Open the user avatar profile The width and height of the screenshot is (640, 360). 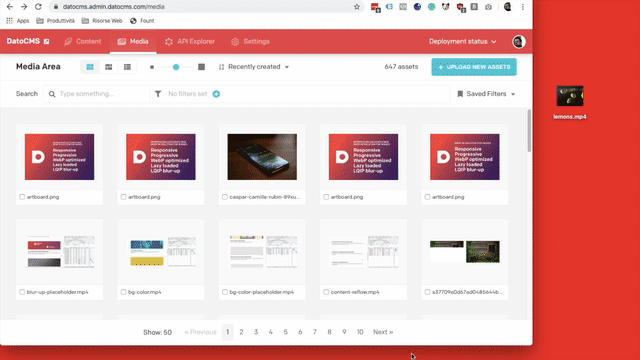pyautogui.click(x=518, y=42)
